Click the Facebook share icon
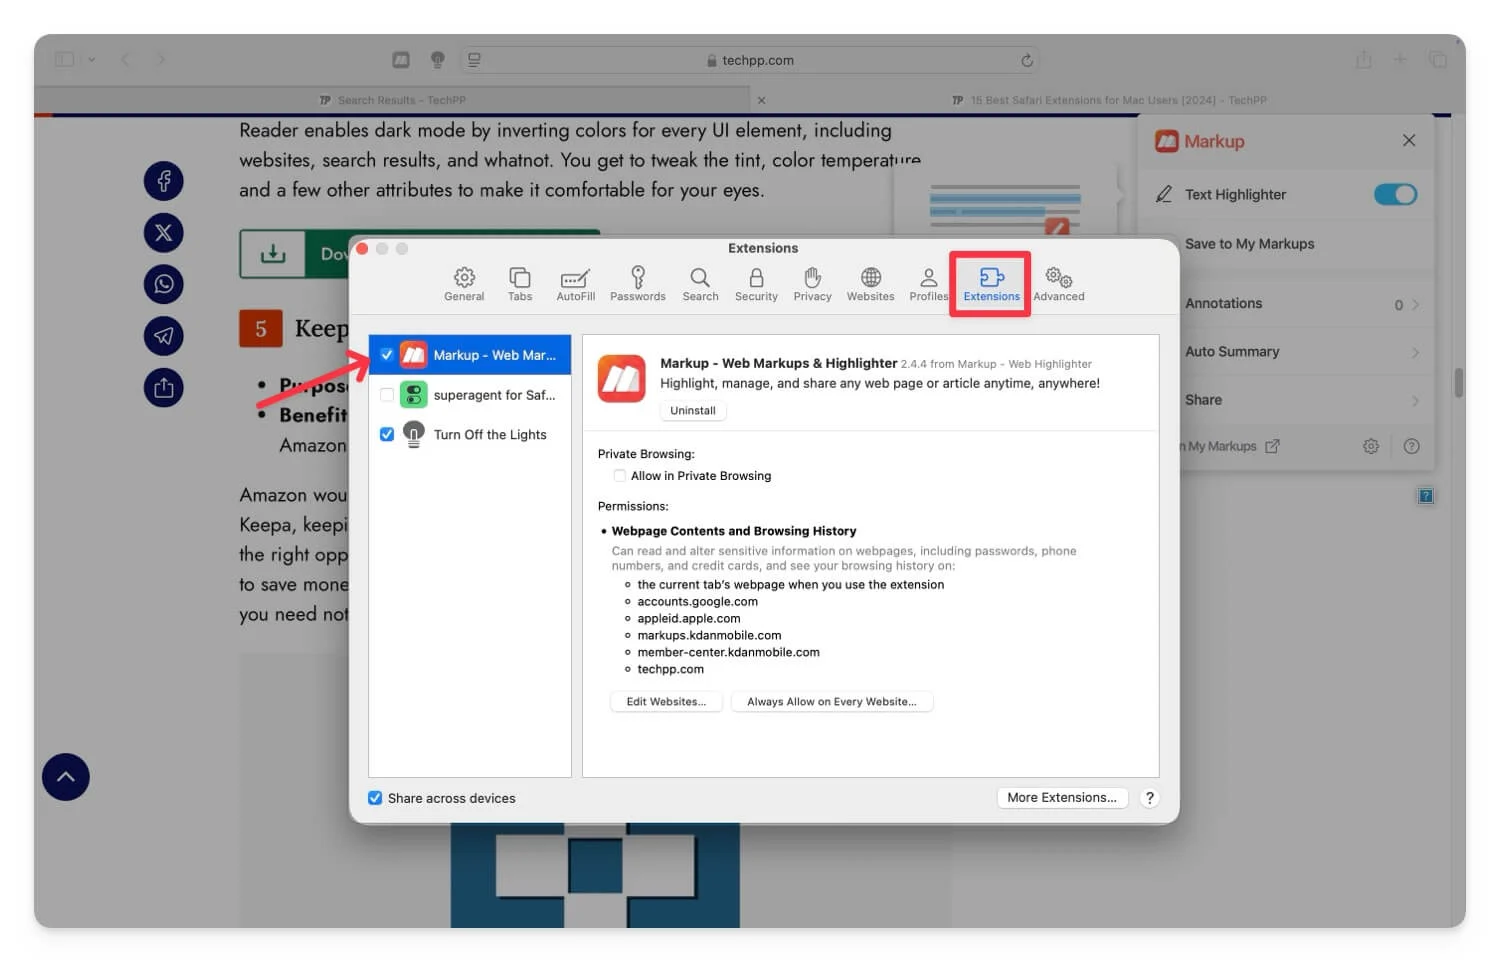The height and width of the screenshot is (962, 1500). [164, 181]
